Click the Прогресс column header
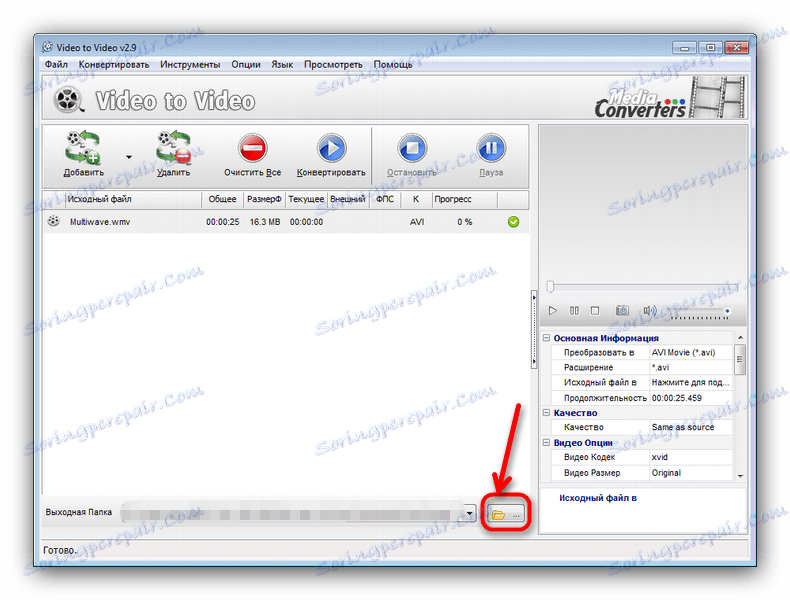 465,199
